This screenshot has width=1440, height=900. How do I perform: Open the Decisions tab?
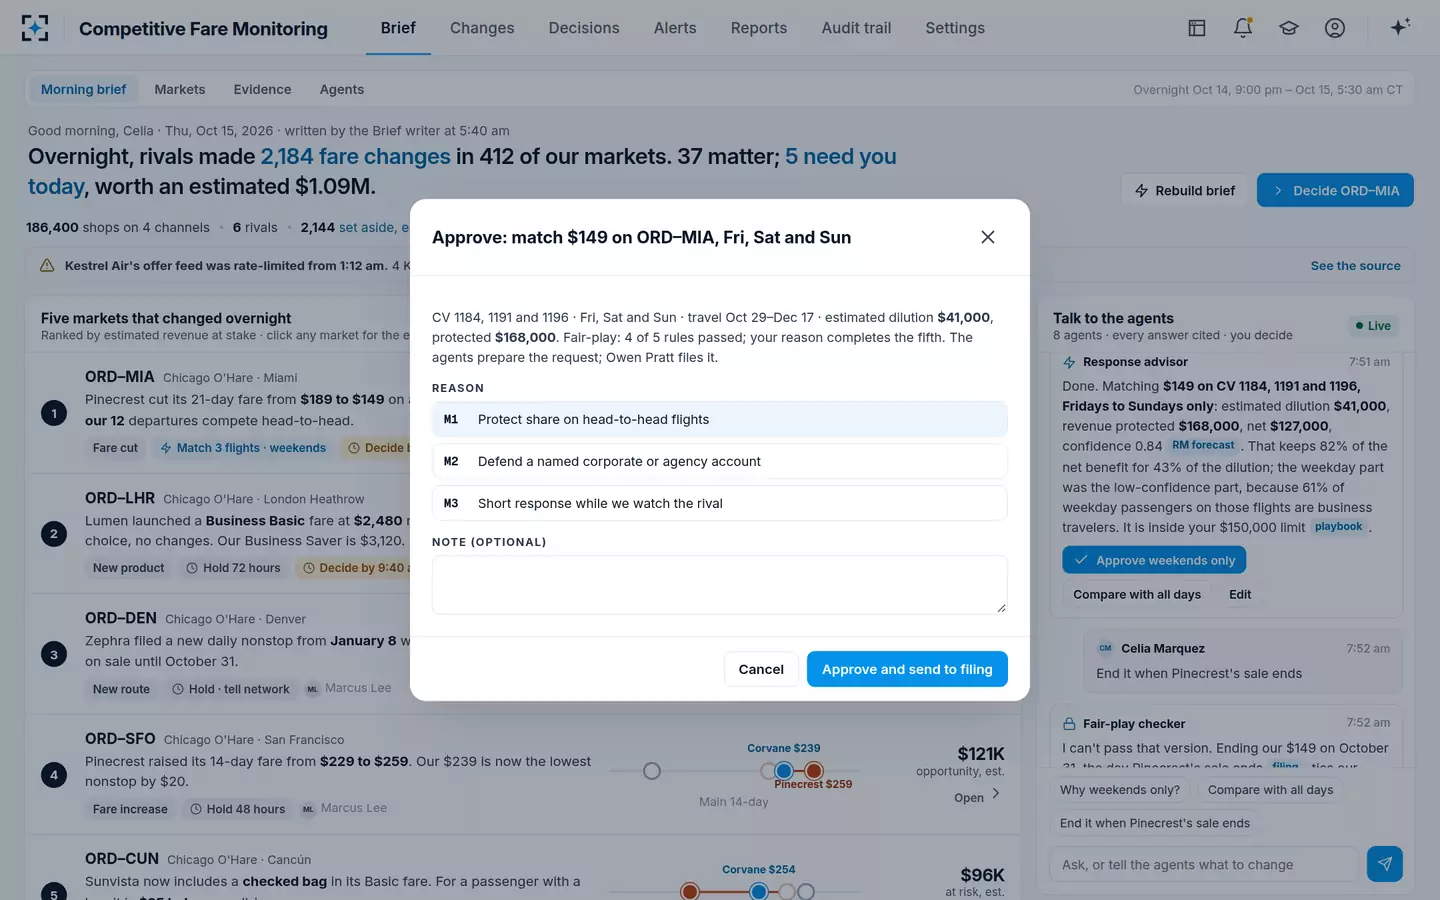584,28
